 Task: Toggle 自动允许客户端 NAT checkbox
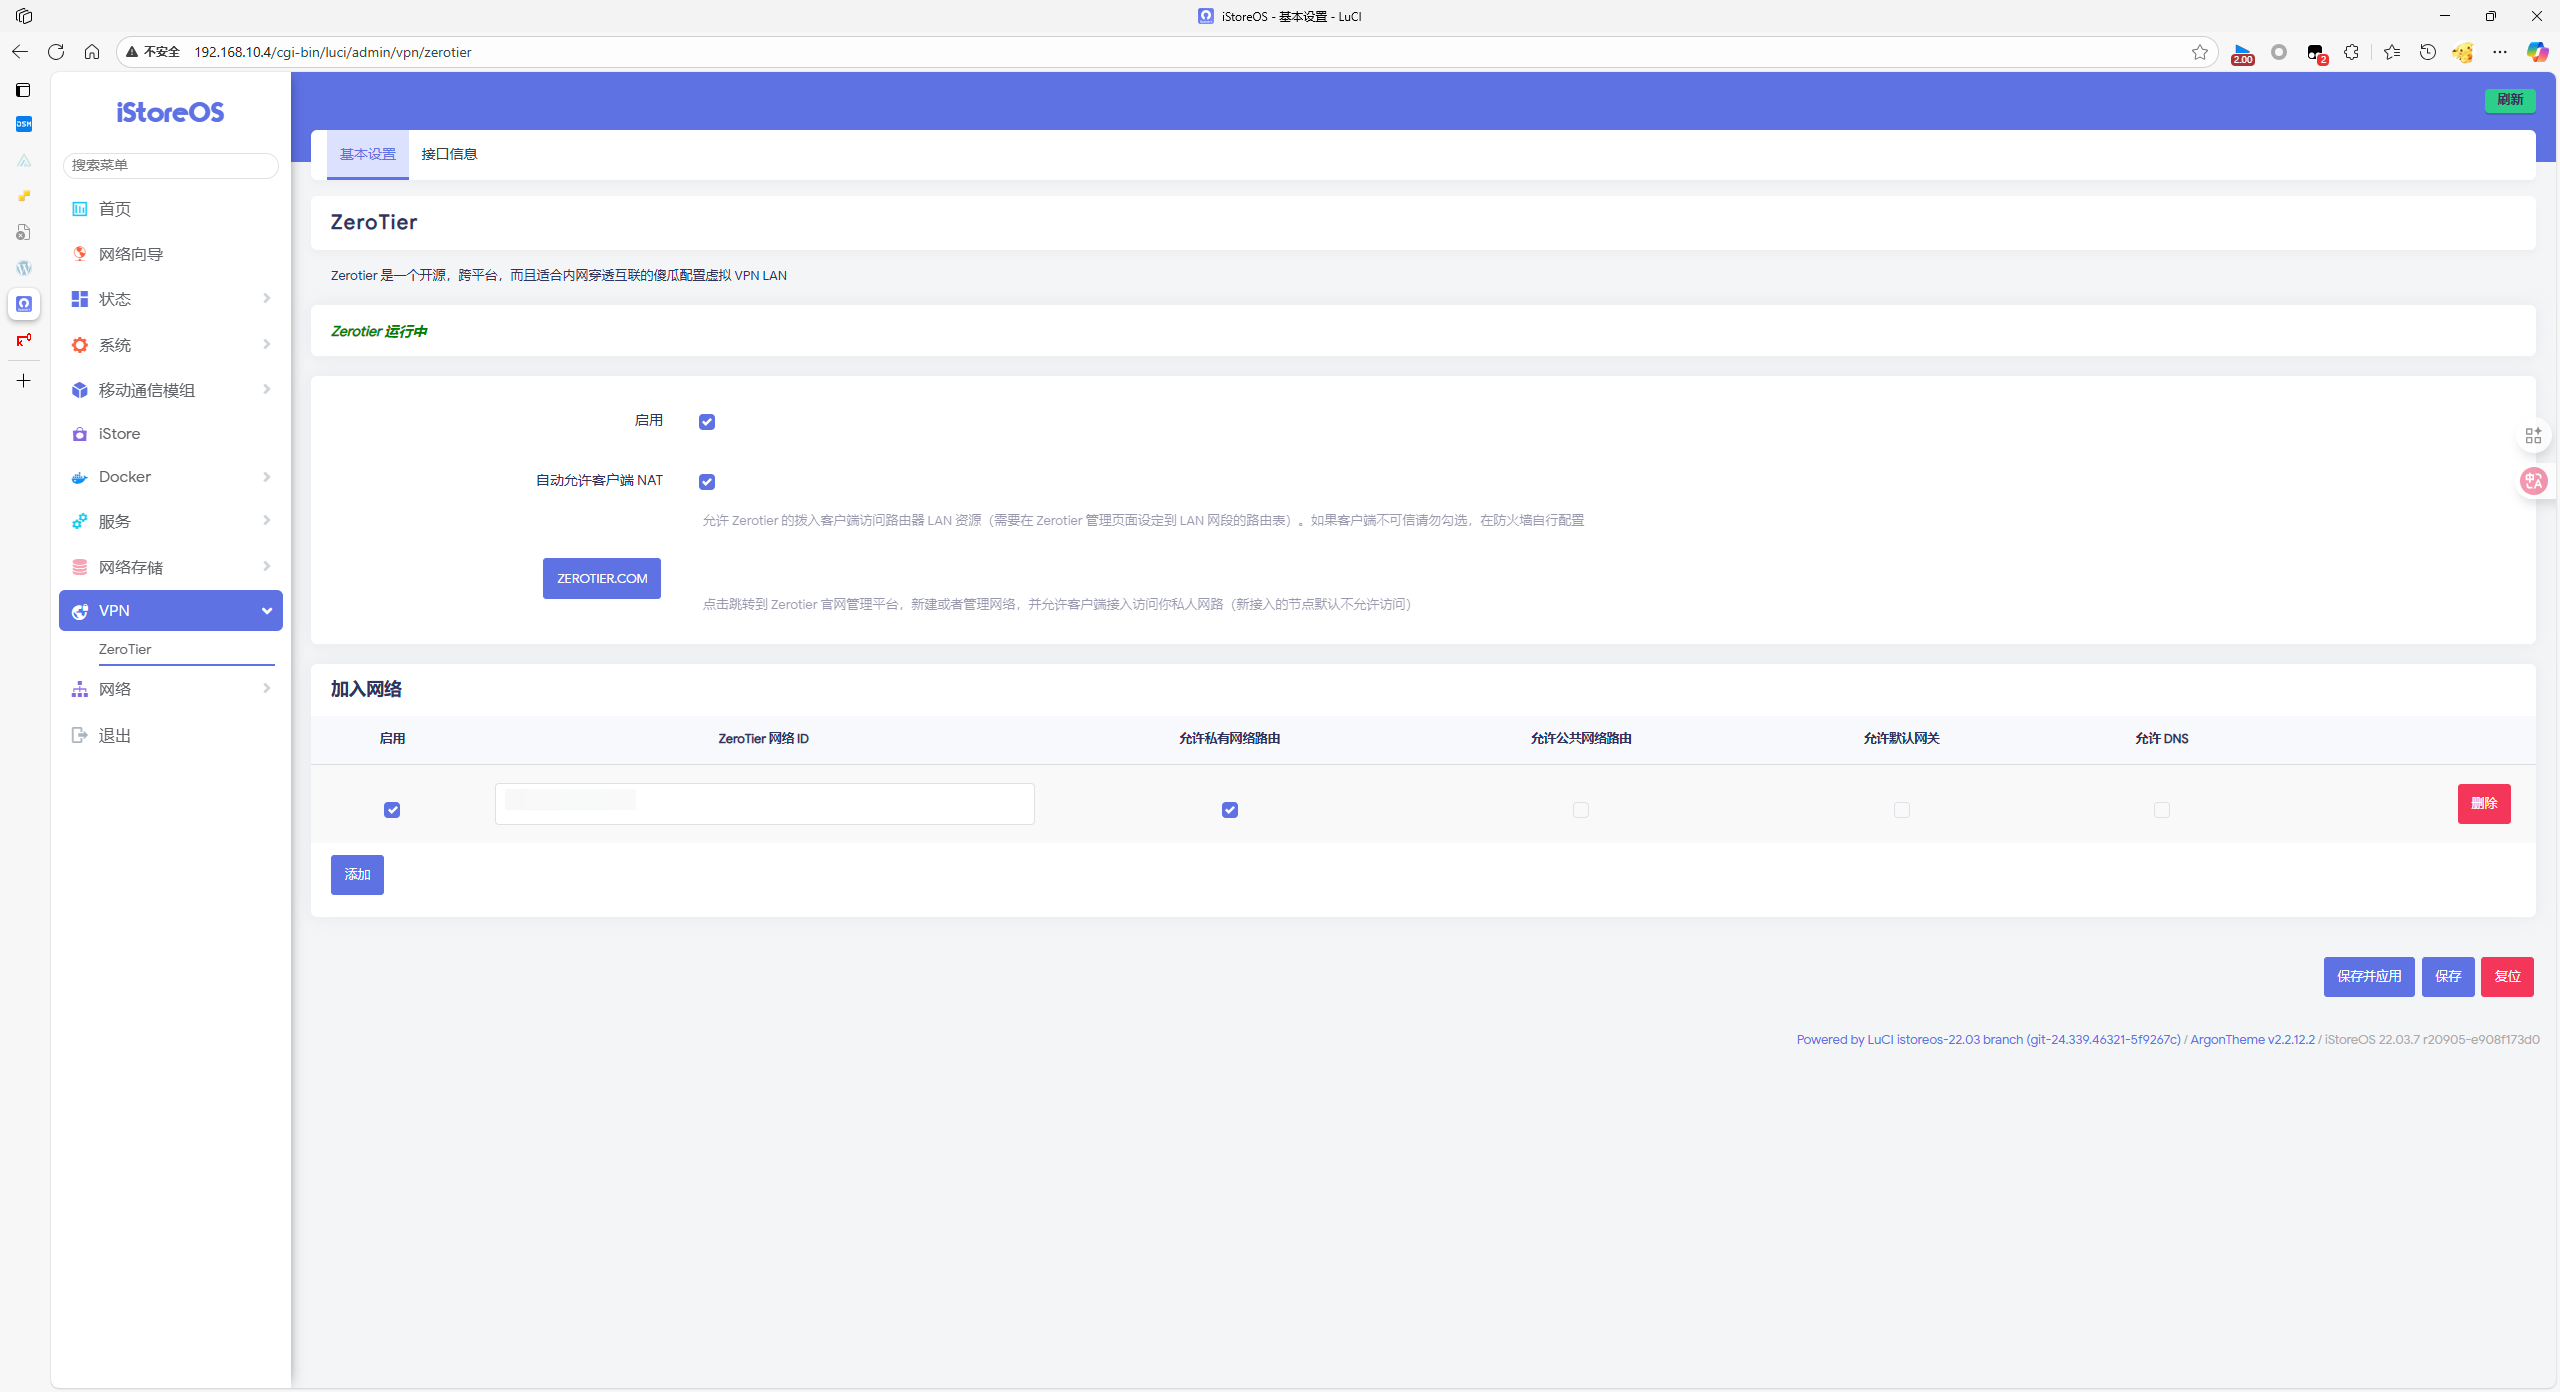(x=707, y=482)
